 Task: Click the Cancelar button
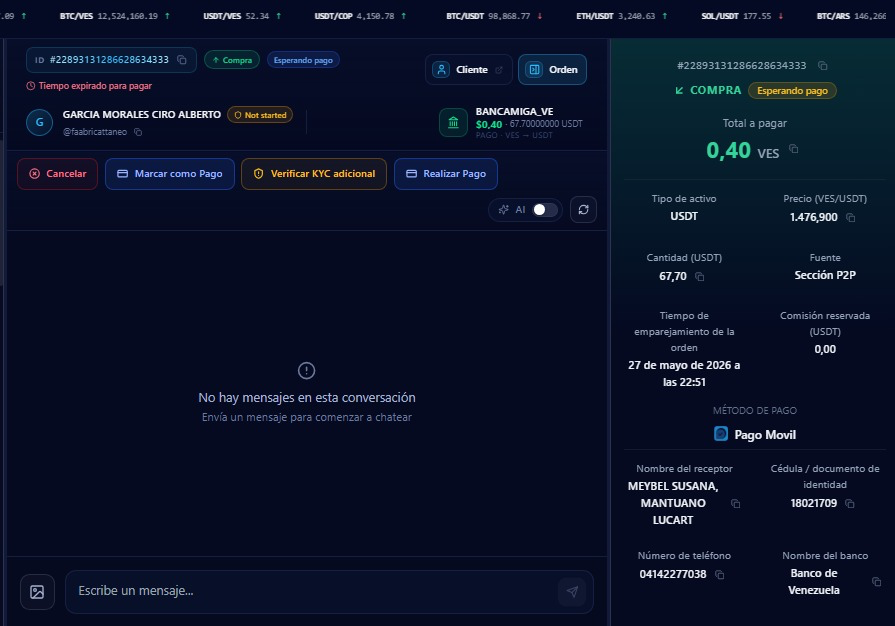(57, 173)
